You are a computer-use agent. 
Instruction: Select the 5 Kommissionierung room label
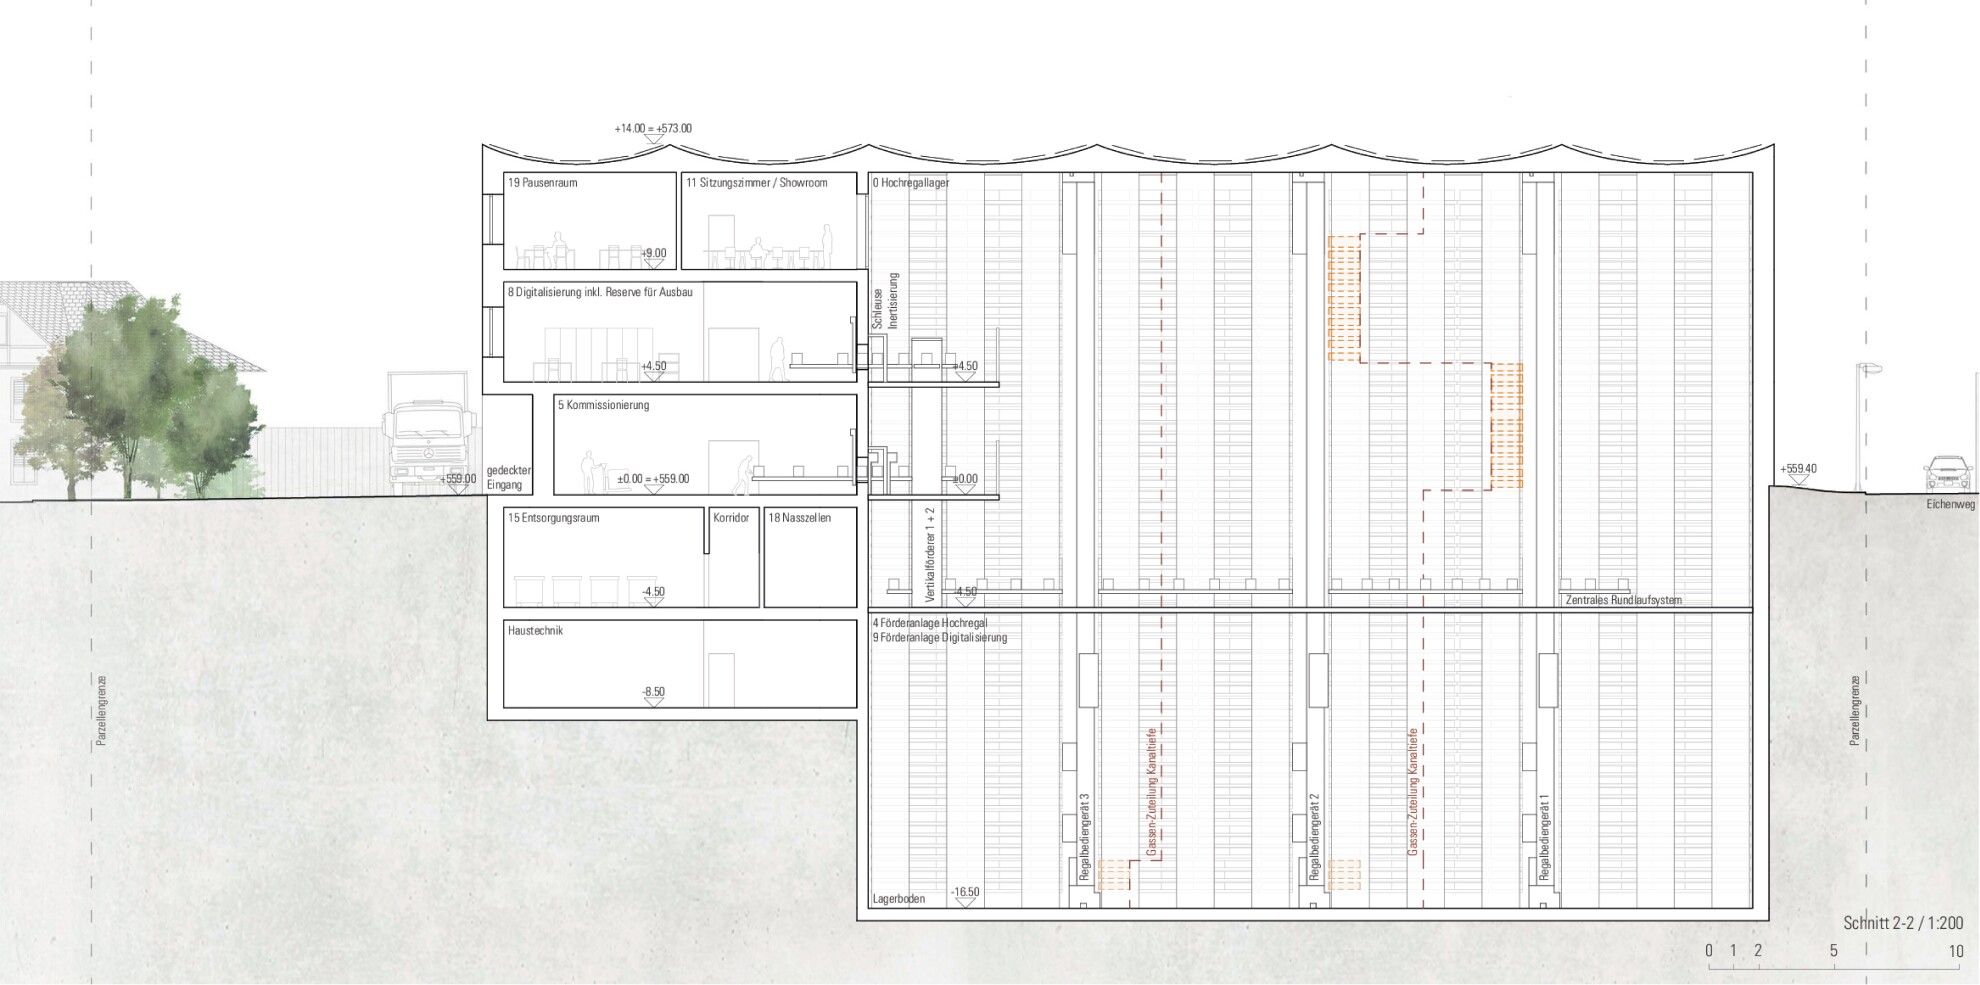[x=603, y=406]
